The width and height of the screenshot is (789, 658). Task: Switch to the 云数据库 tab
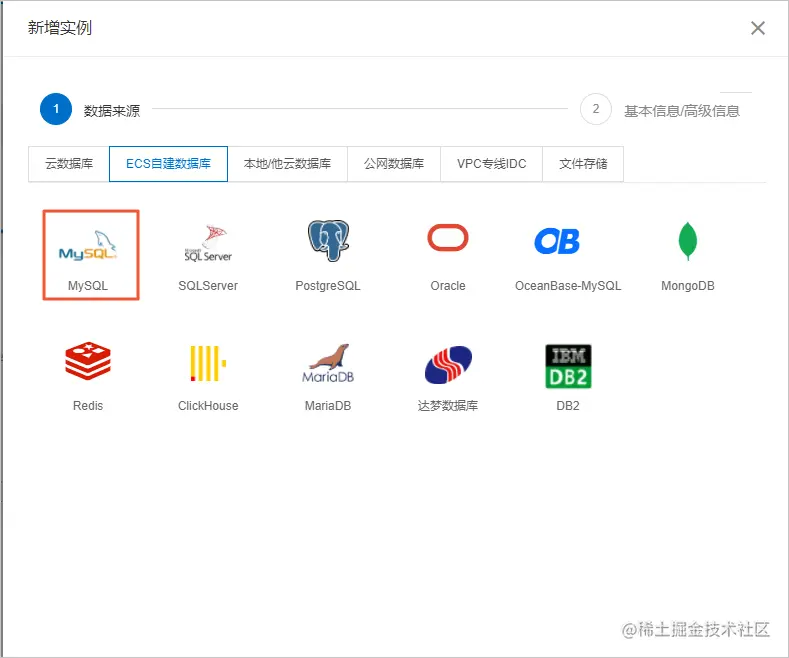pyautogui.click(x=69, y=163)
